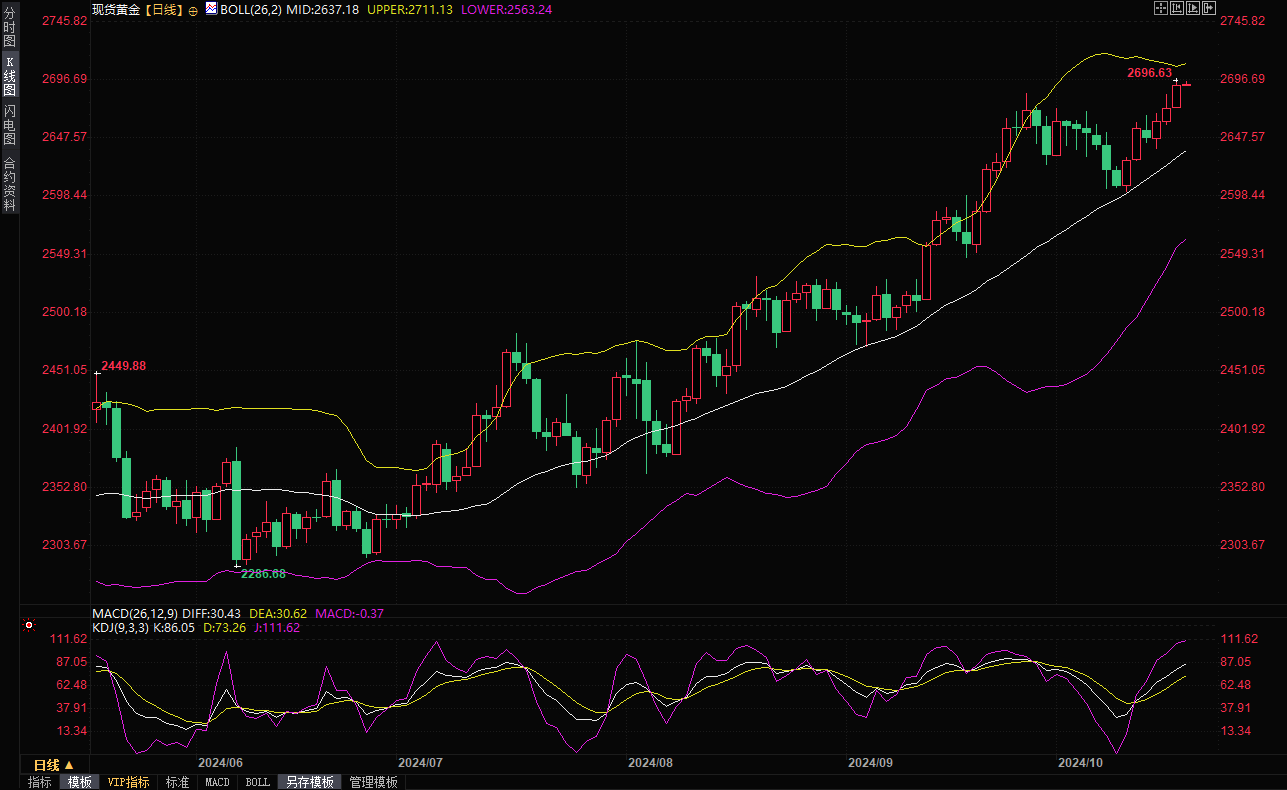1287x790 pixels.
Task: Click the shift-chart-left icon in top toolbar
Action: coord(1177,8)
